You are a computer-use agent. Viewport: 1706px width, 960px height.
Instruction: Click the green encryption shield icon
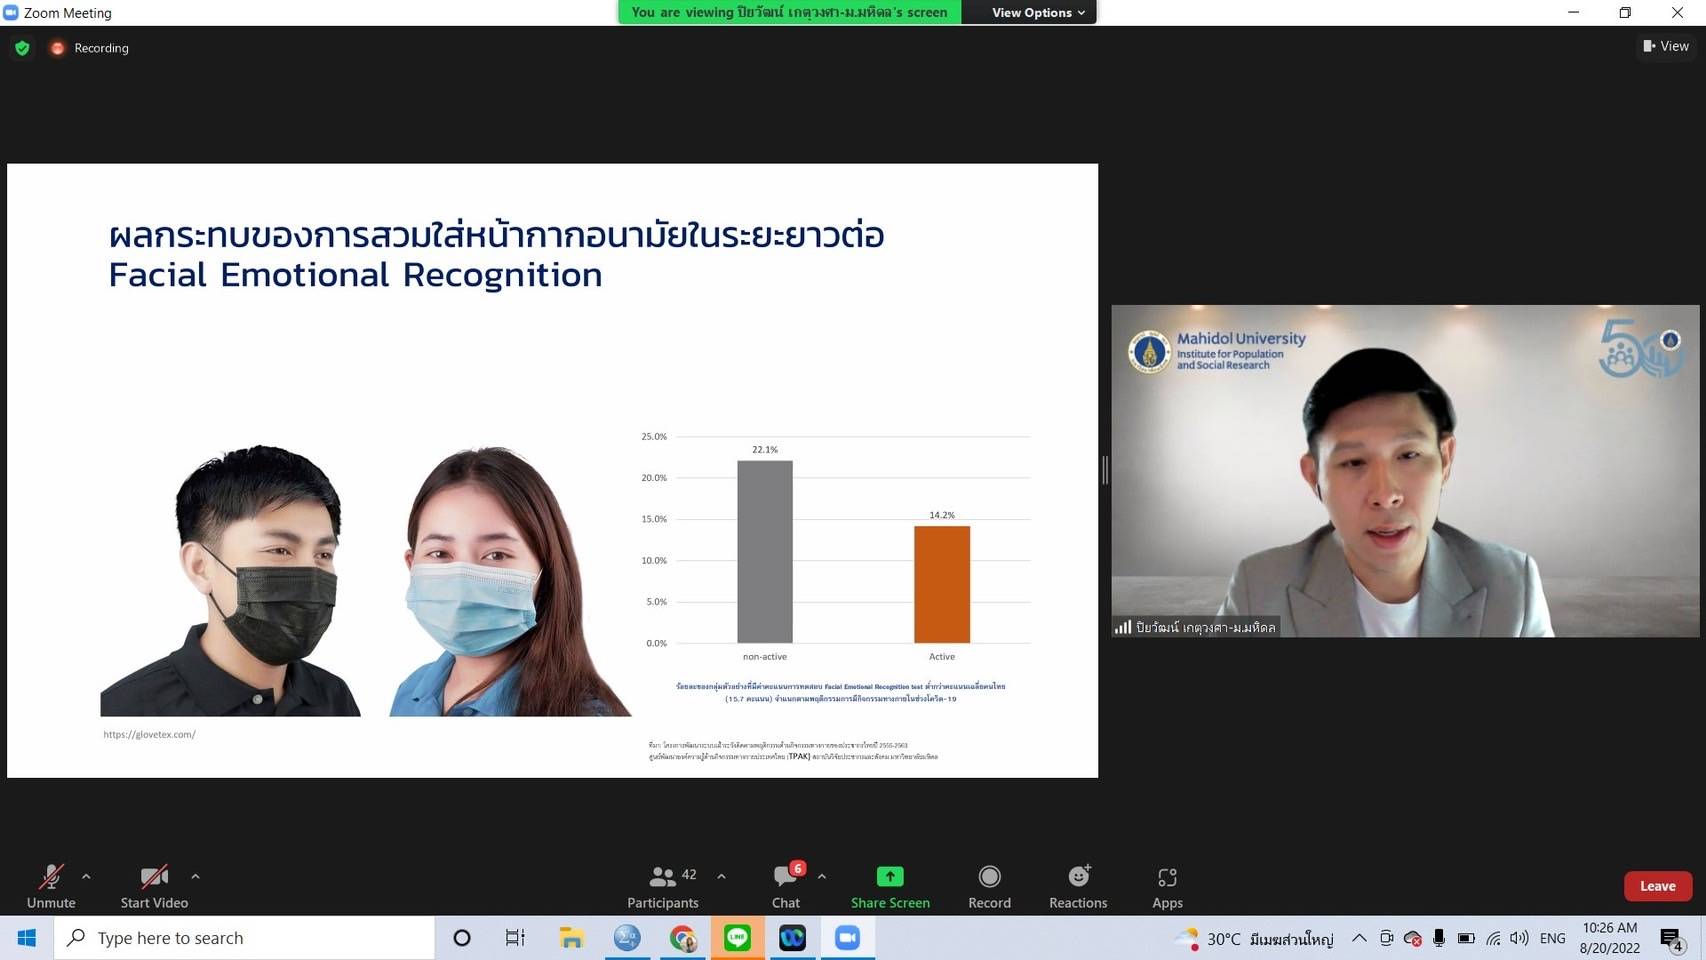22,48
